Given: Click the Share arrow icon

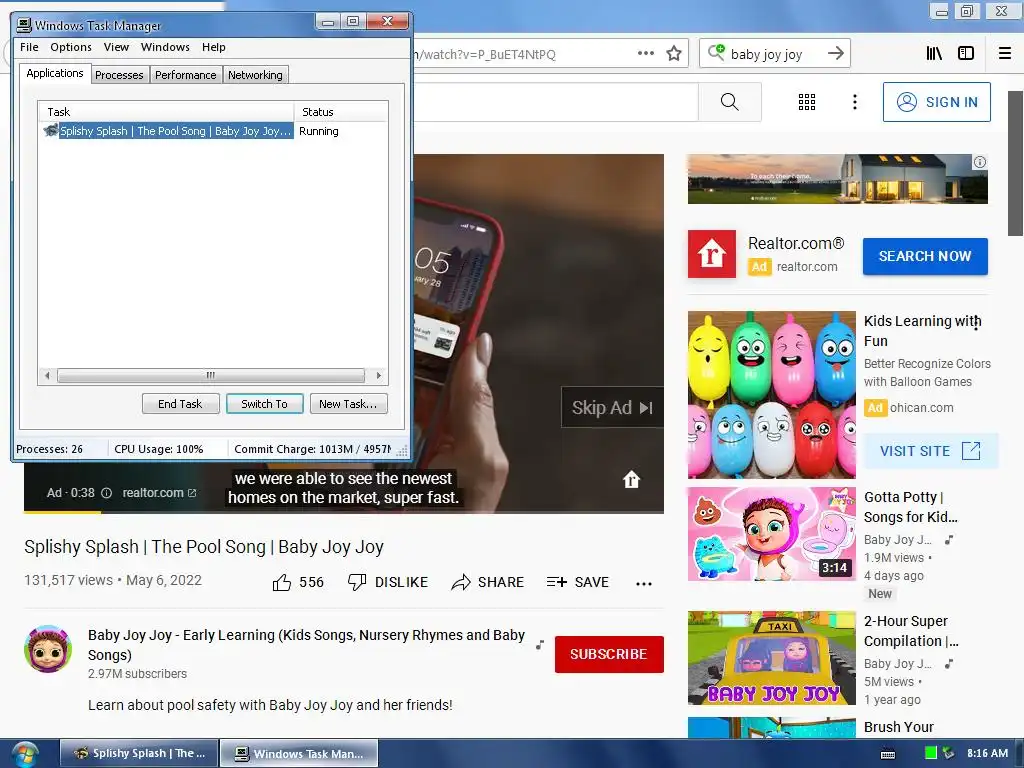Looking at the screenshot, I should (461, 582).
